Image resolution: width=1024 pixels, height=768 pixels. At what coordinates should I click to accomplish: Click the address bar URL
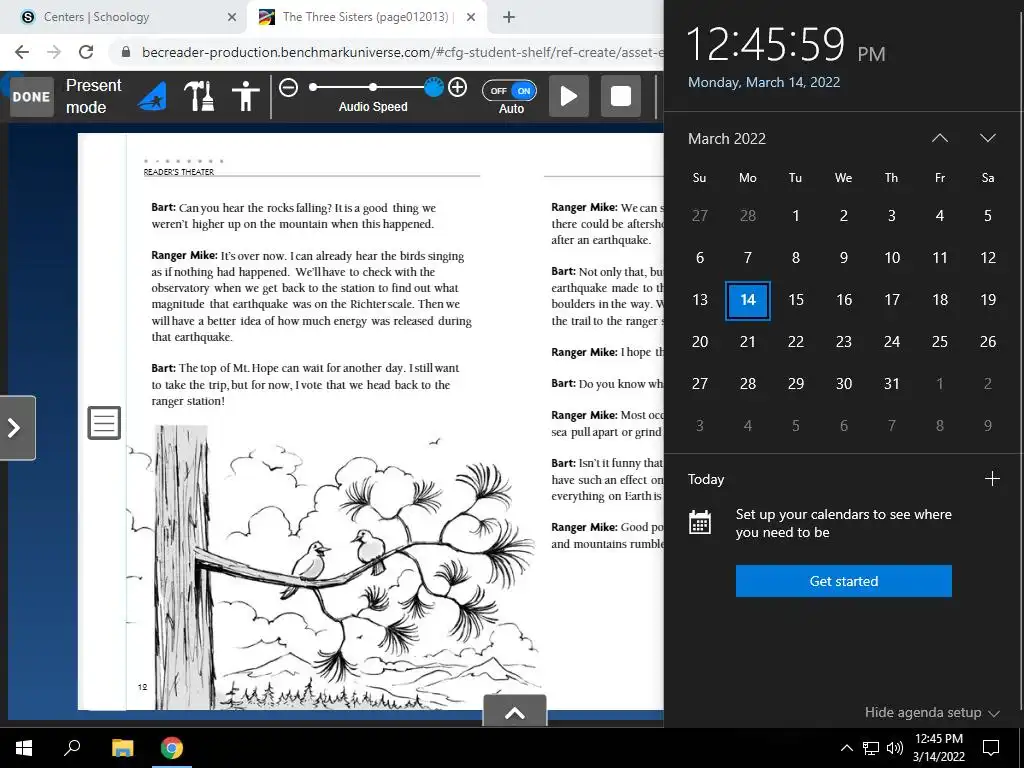[x=402, y=52]
